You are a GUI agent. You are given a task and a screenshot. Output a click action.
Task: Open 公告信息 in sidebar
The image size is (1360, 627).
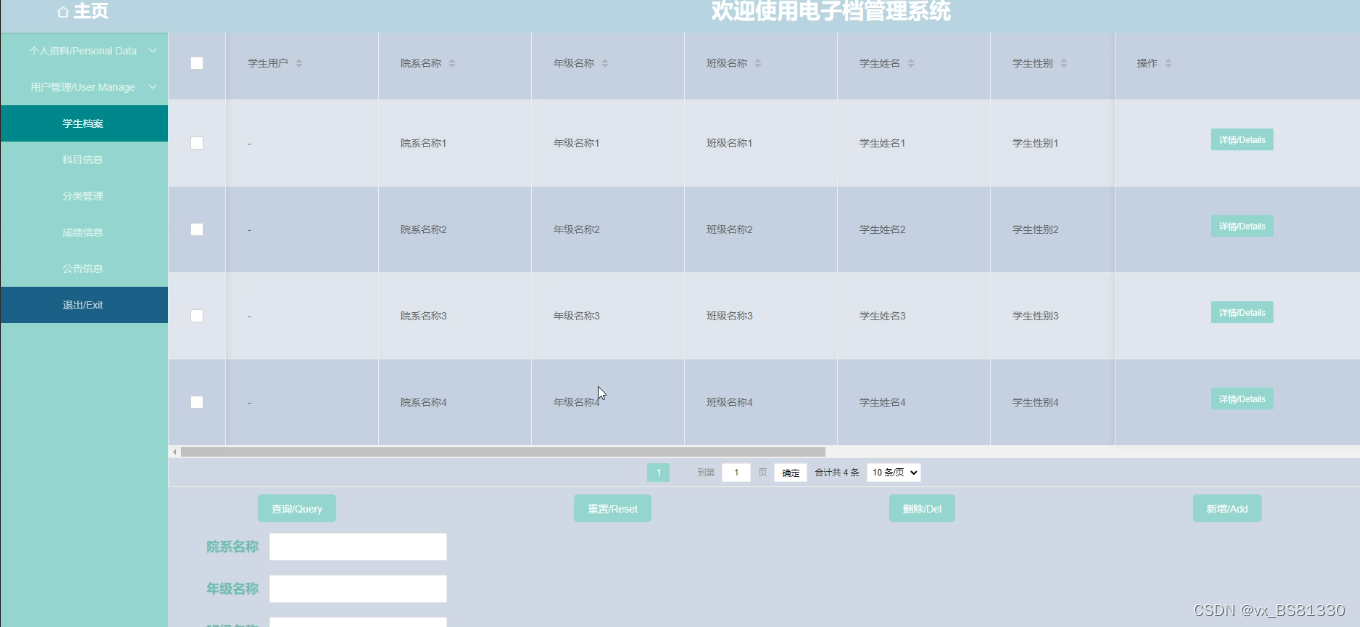(84, 268)
